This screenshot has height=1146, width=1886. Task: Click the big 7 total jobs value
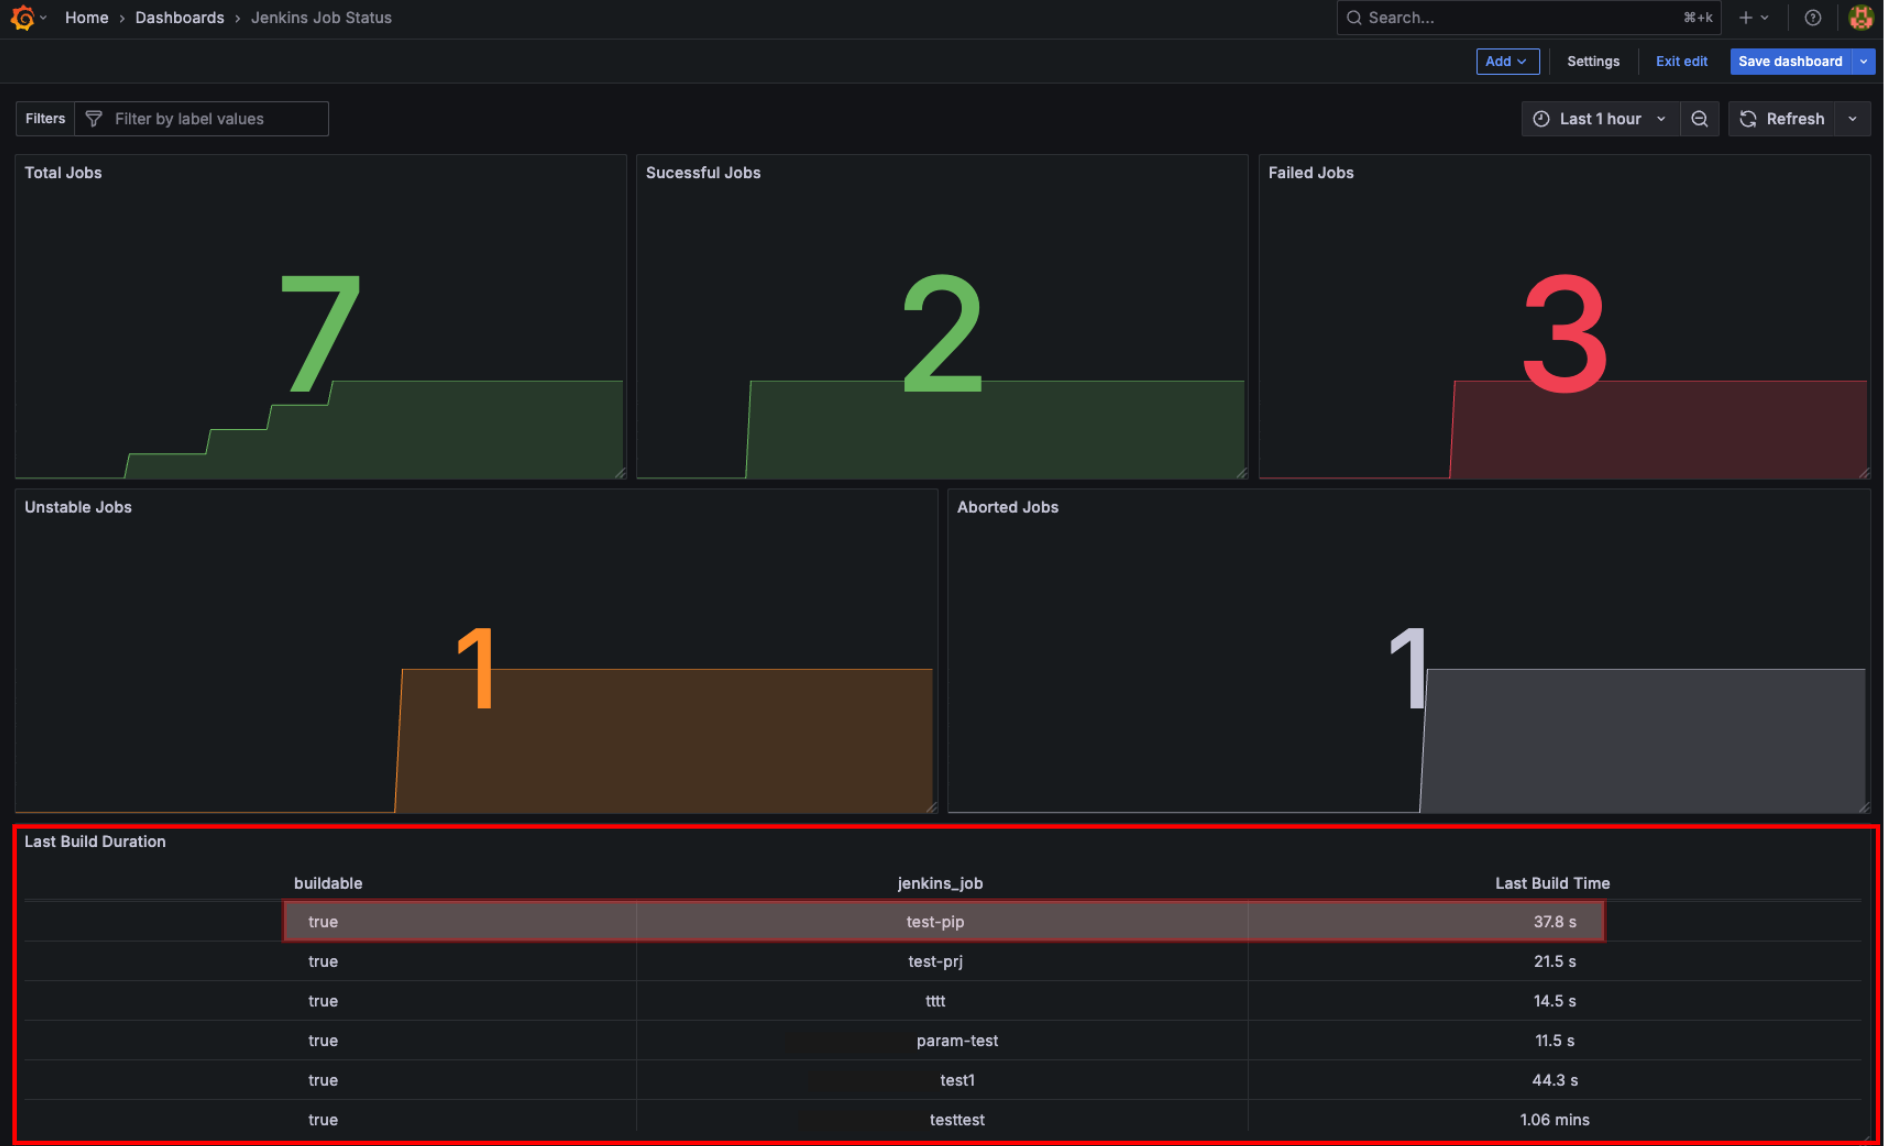pyautogui.click(x=320, y=333)
